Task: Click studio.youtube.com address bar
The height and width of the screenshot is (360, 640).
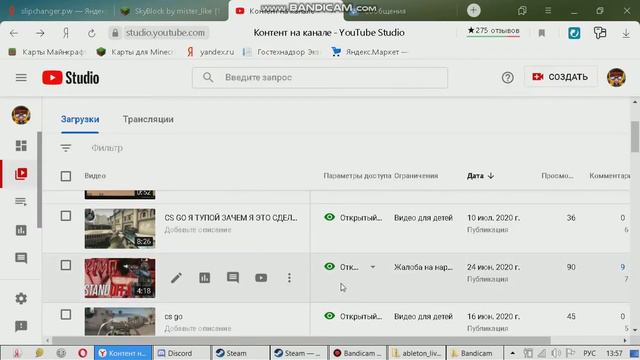Action: pos(159,33)
